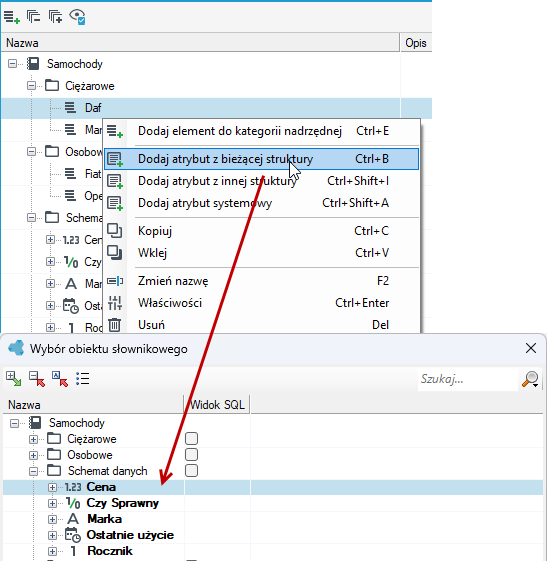Expand the Osobowe folder in the dialog

[x=33, y=455]
